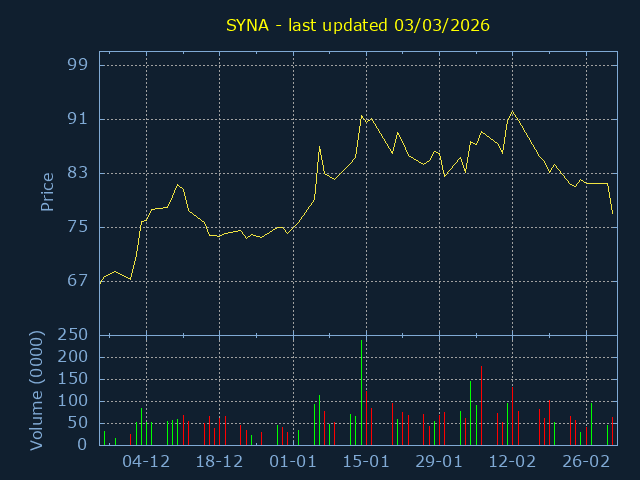
Task: Select the 67 price tick label
Action: pyautogui.click(x=76, y=281)
